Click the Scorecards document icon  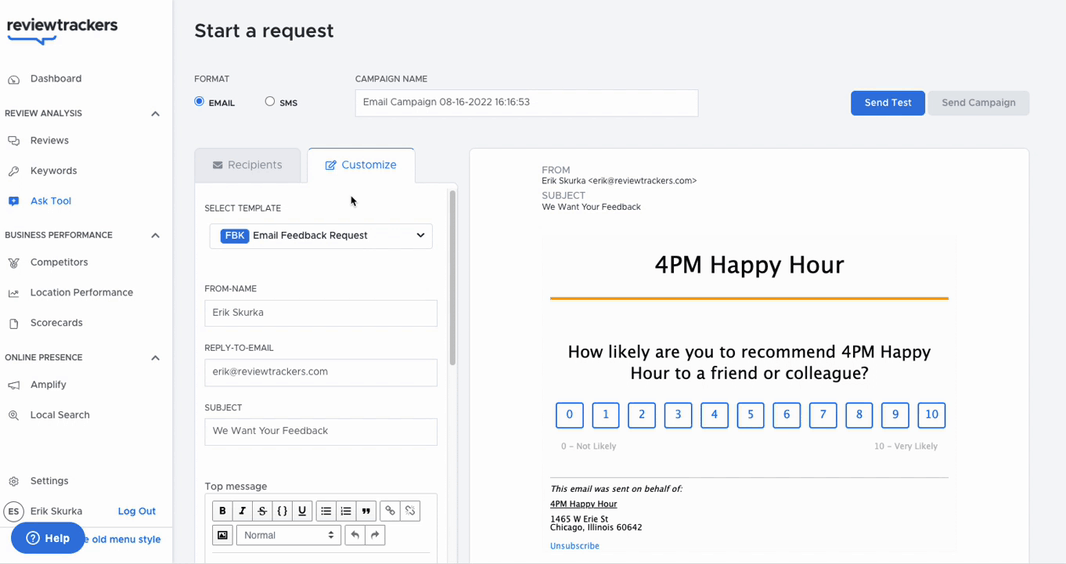tap(14, 323)
